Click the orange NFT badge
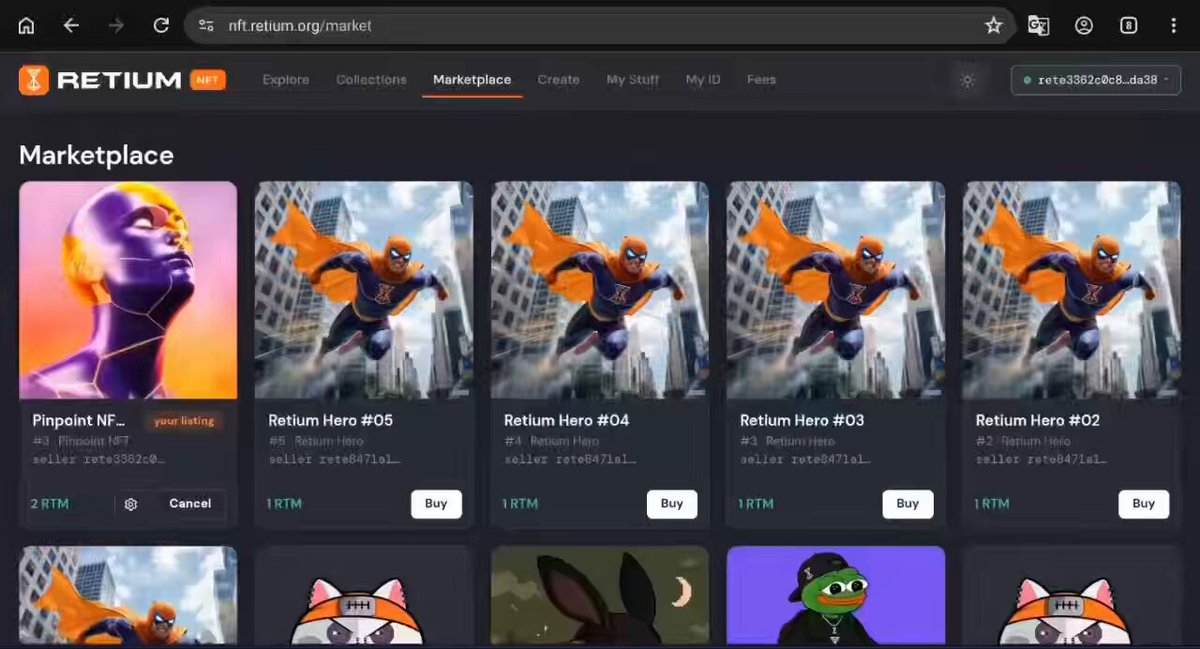1200x649 pixels. click(208, 80)
